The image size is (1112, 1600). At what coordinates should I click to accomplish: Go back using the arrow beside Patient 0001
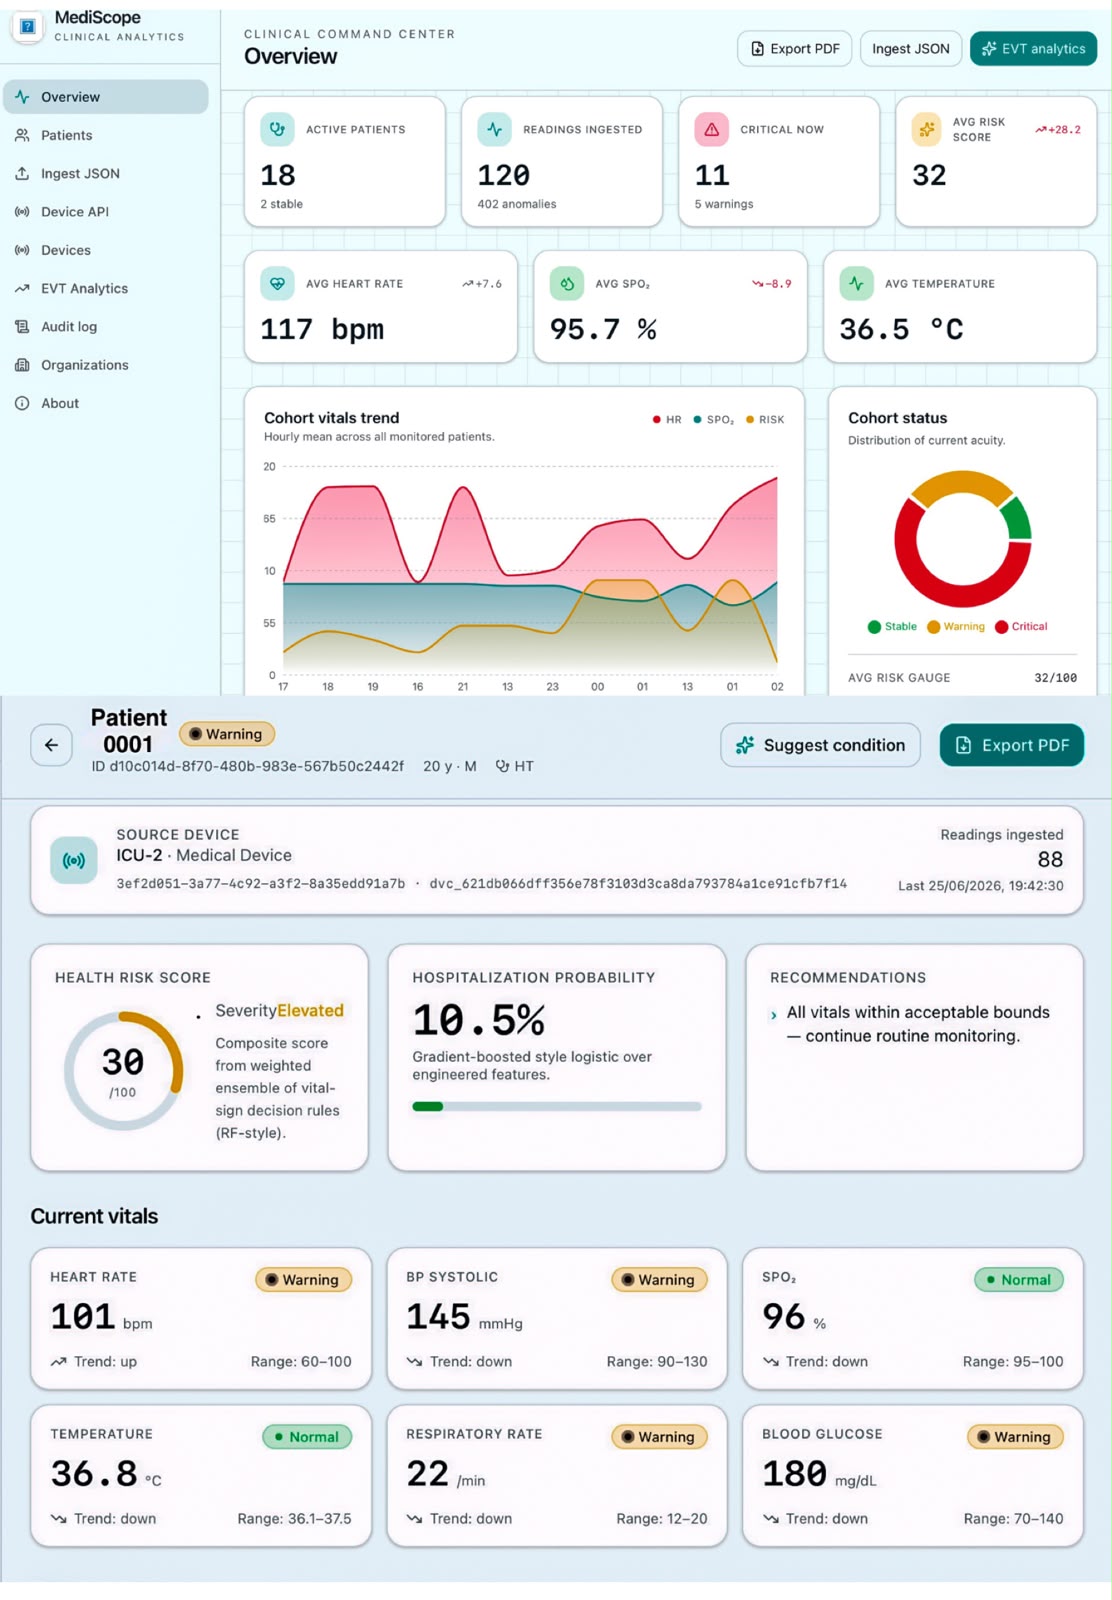51,745
